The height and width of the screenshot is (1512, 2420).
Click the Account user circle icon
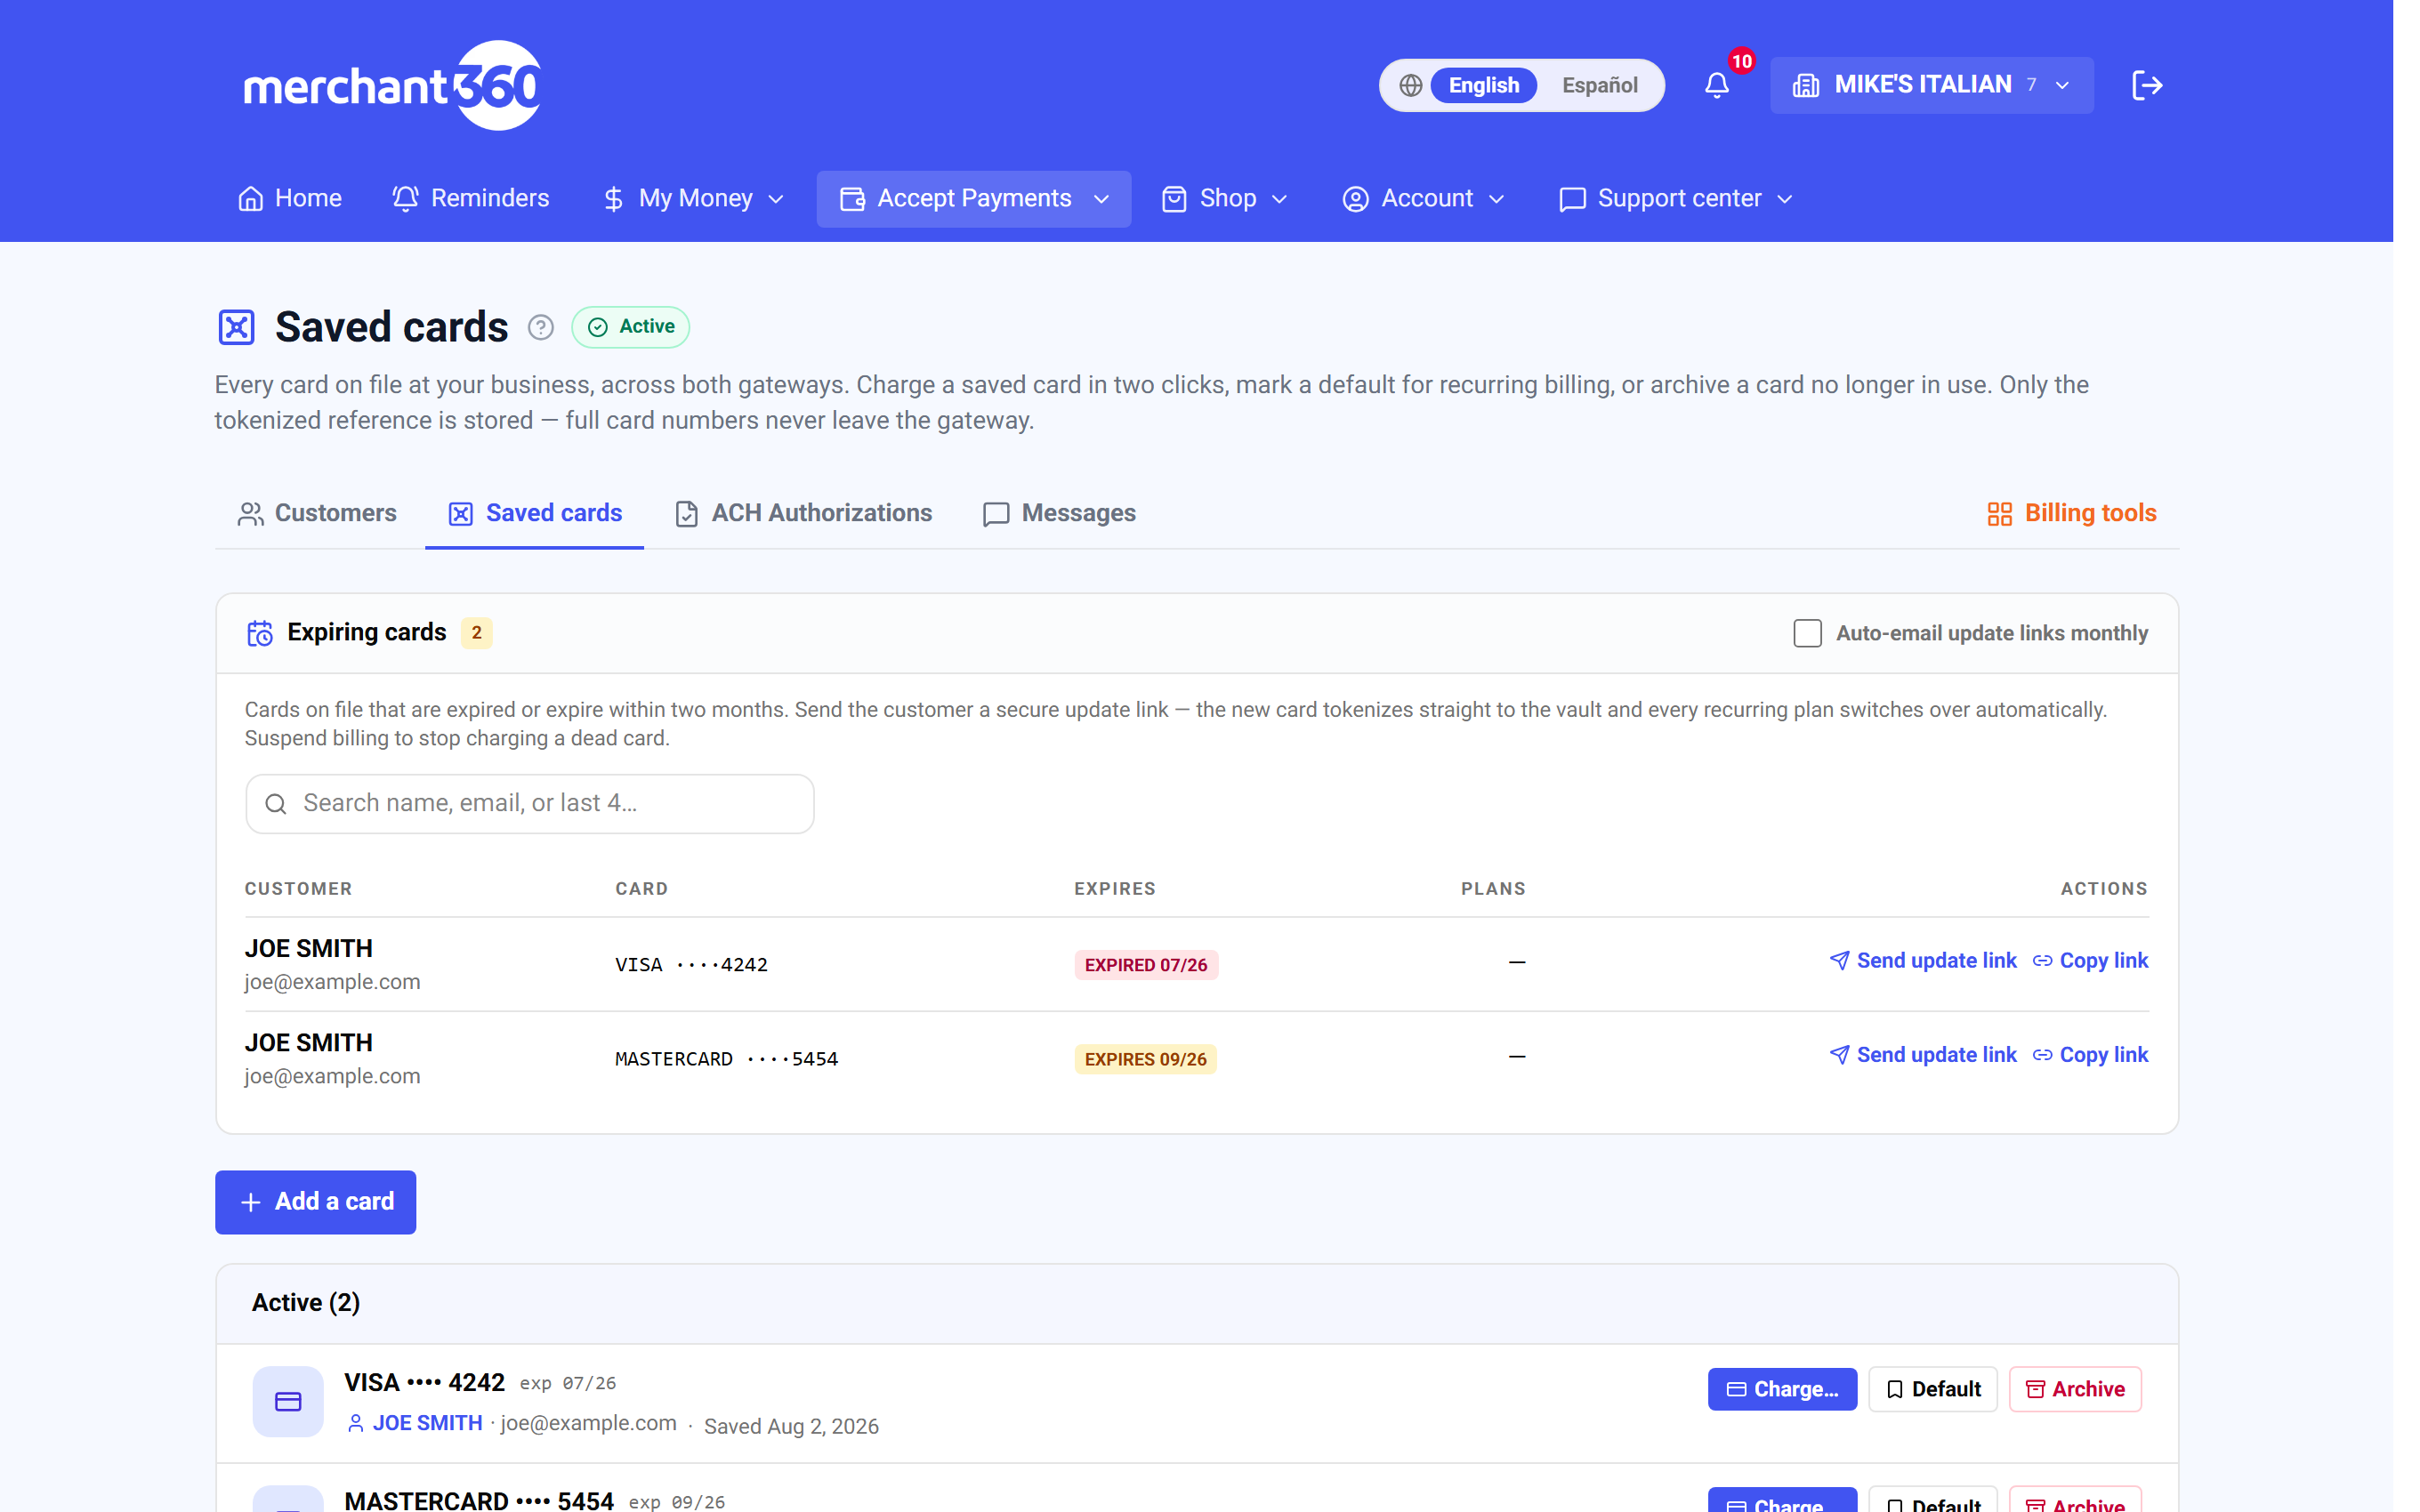pos(1354,199)
